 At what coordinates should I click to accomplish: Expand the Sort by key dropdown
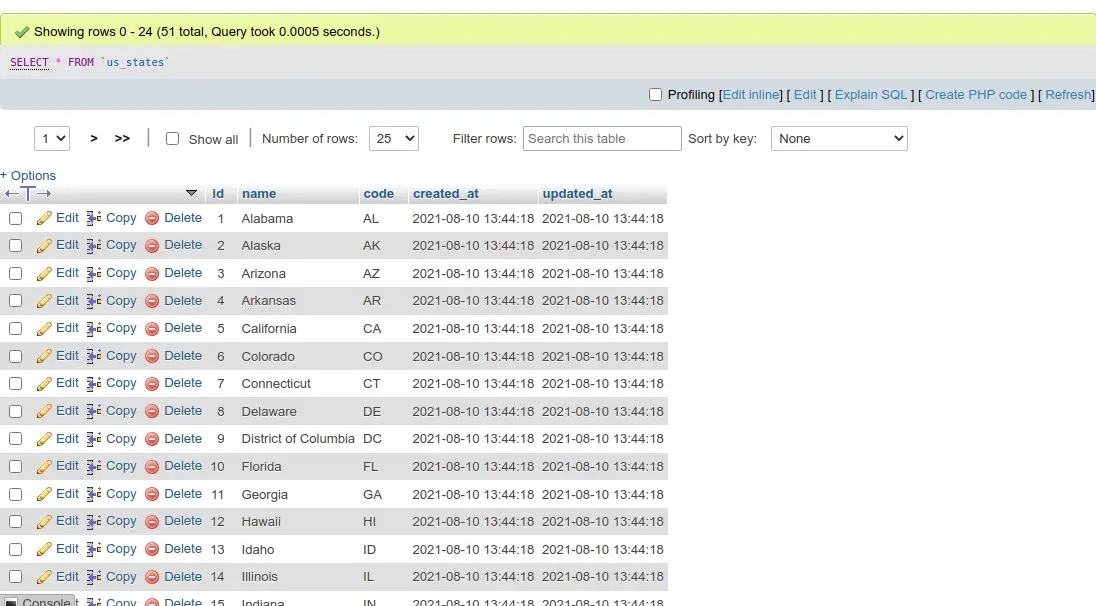tap(838, 139)
